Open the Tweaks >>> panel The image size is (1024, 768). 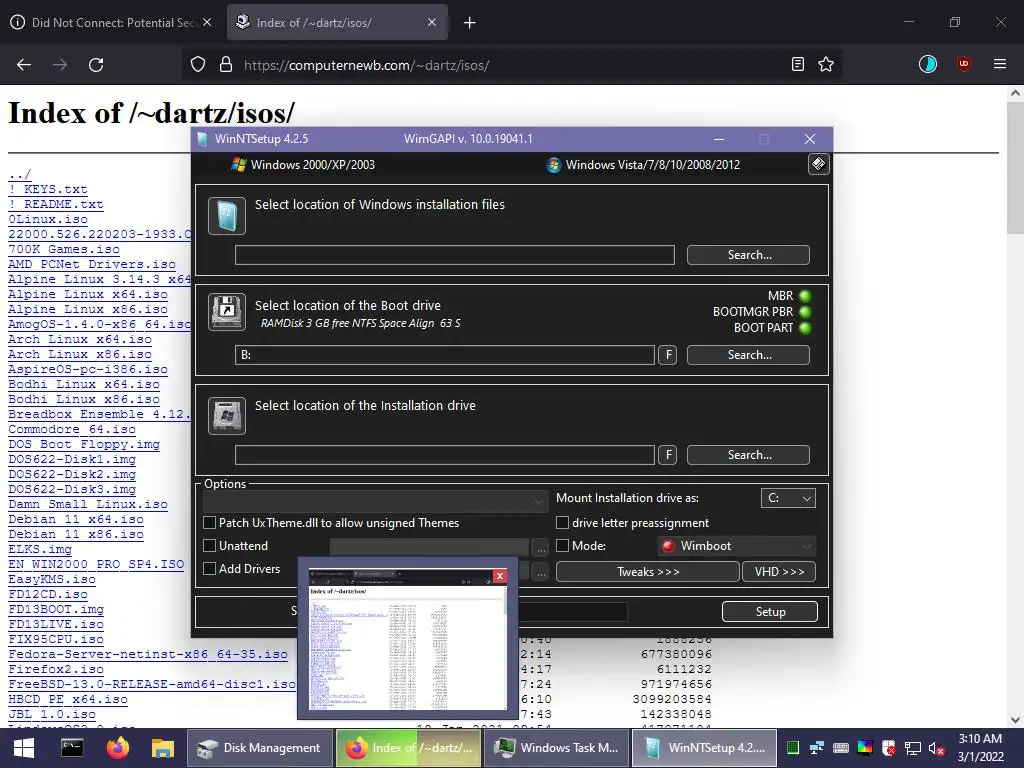coord(648,571)
